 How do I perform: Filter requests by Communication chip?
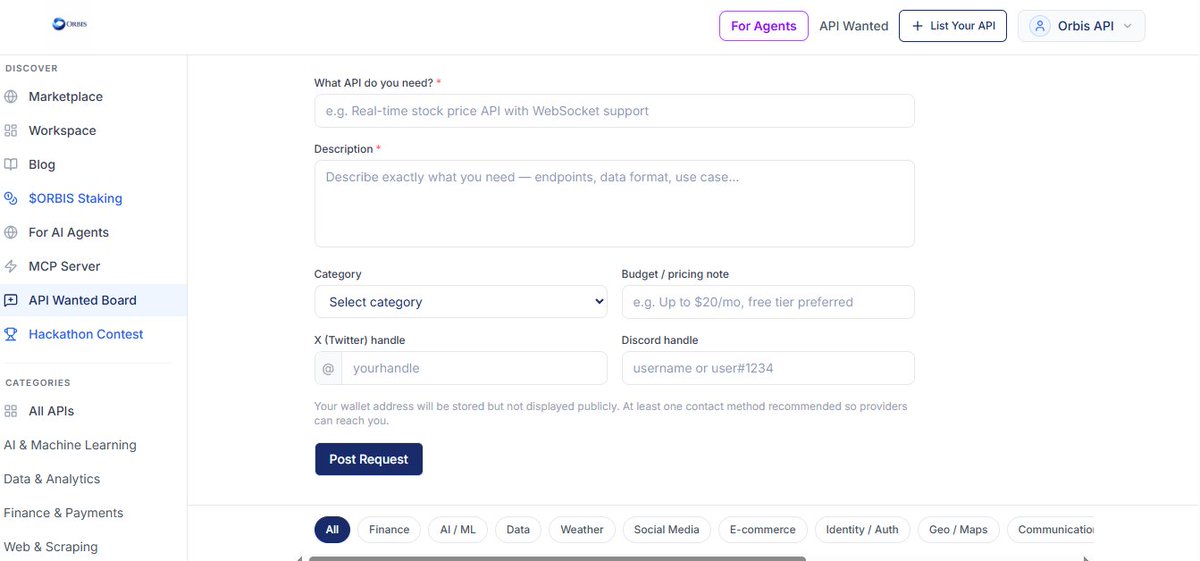click(x=1051, y=530)
